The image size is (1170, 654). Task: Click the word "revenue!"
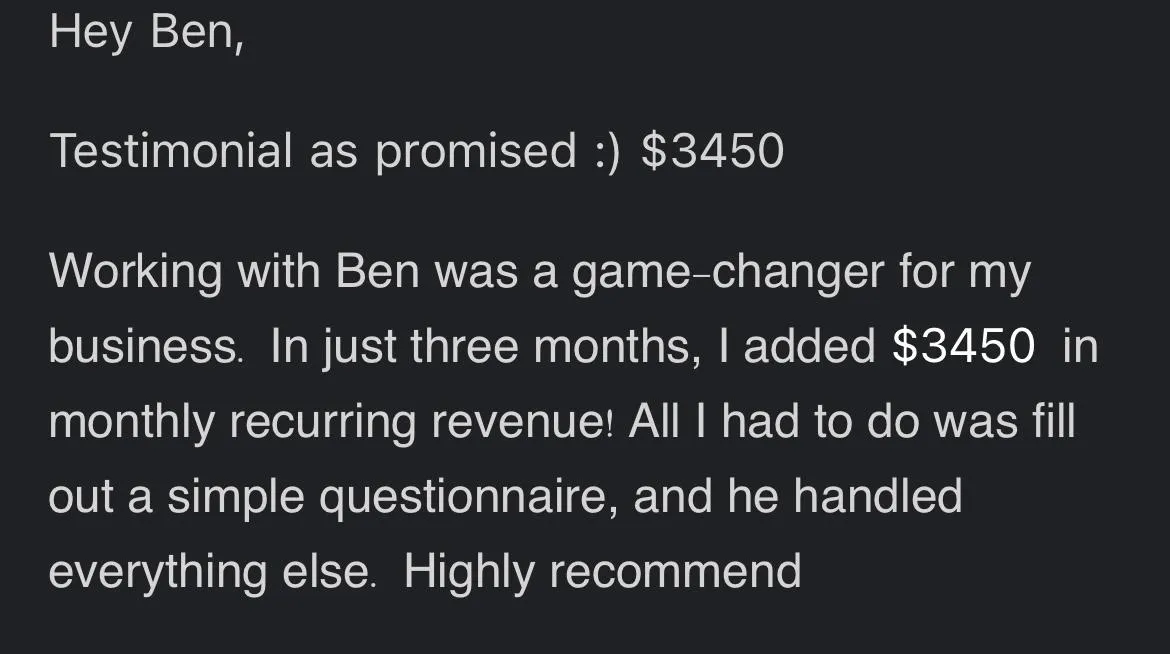pyautogui.click(x=522, y=422)
